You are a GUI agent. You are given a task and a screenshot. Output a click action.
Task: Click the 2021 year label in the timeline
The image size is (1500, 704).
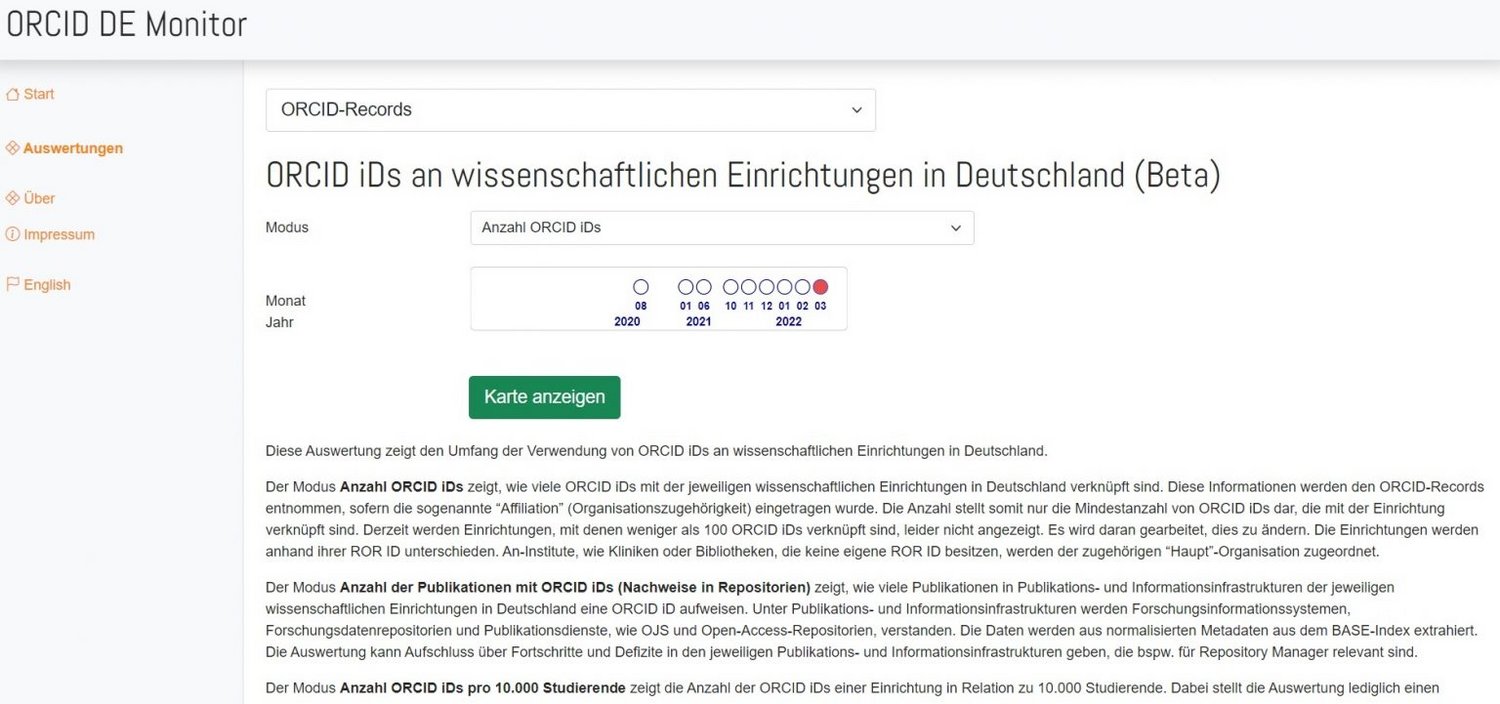coord(699,322)
